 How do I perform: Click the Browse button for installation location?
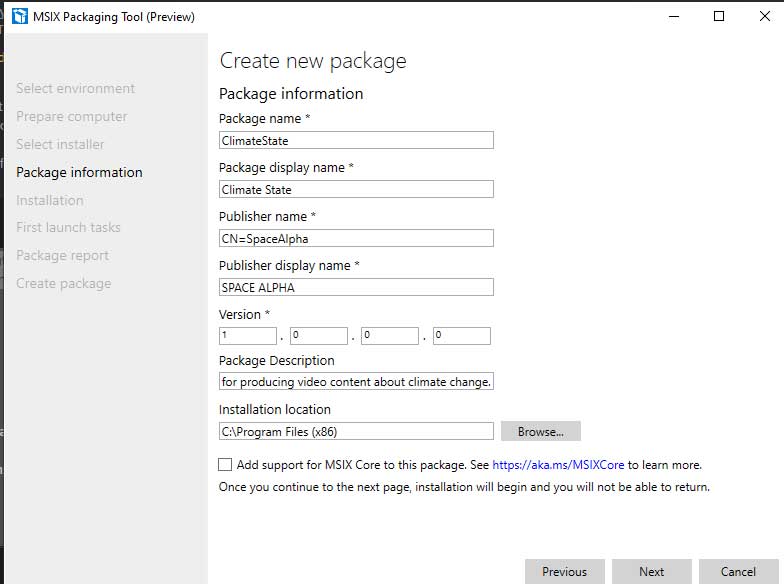[x=540, y=432]
